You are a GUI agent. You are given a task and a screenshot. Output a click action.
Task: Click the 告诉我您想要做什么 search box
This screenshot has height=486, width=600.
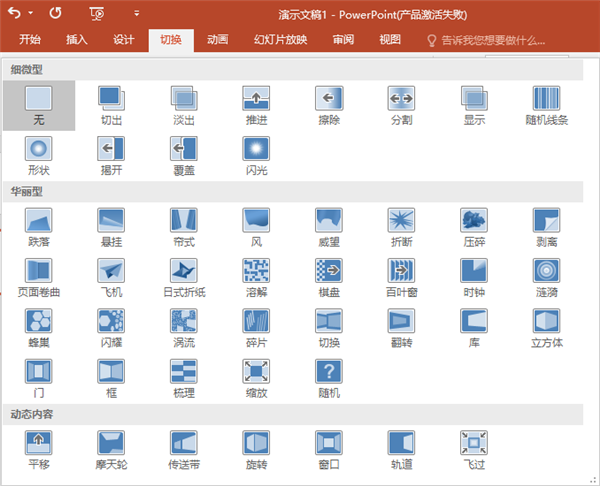486,40
